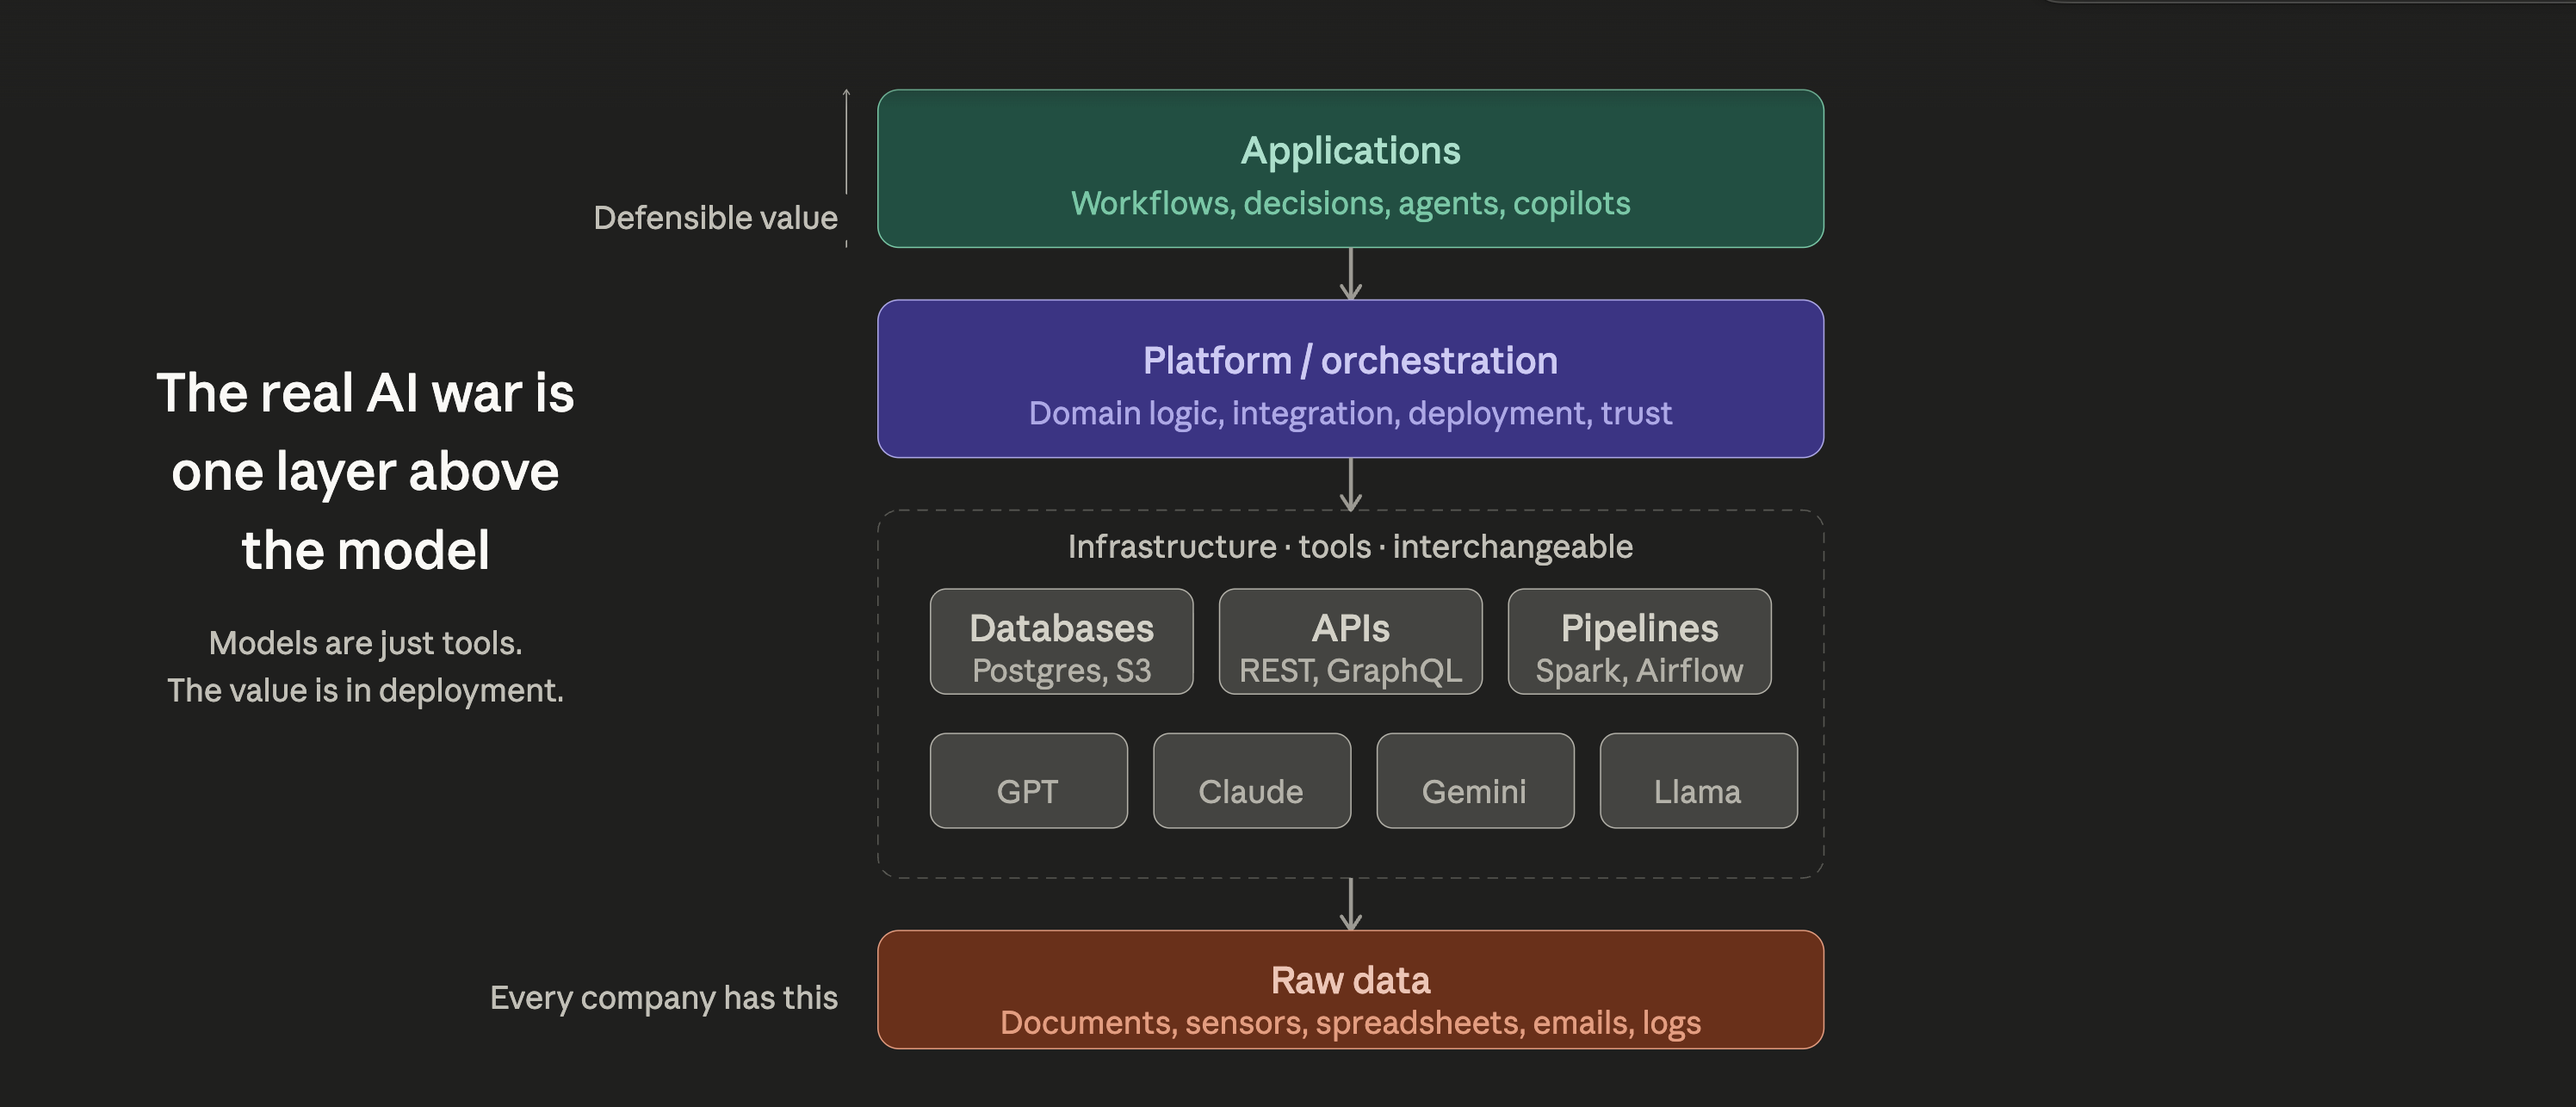Click the APIs REST, GraphQL card
The height and width of the screenshot is (1107, 2576).
point(1350,642)
